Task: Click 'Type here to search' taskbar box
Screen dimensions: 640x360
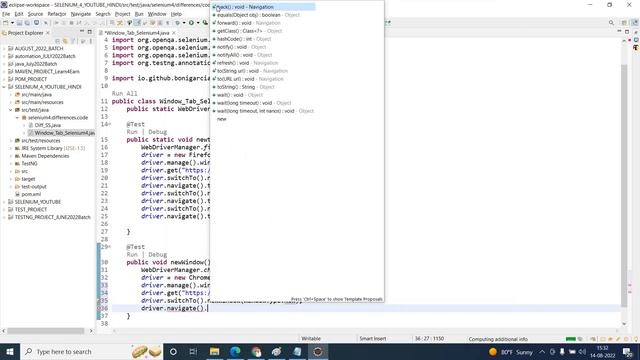Action: click(x=91, y=351)
